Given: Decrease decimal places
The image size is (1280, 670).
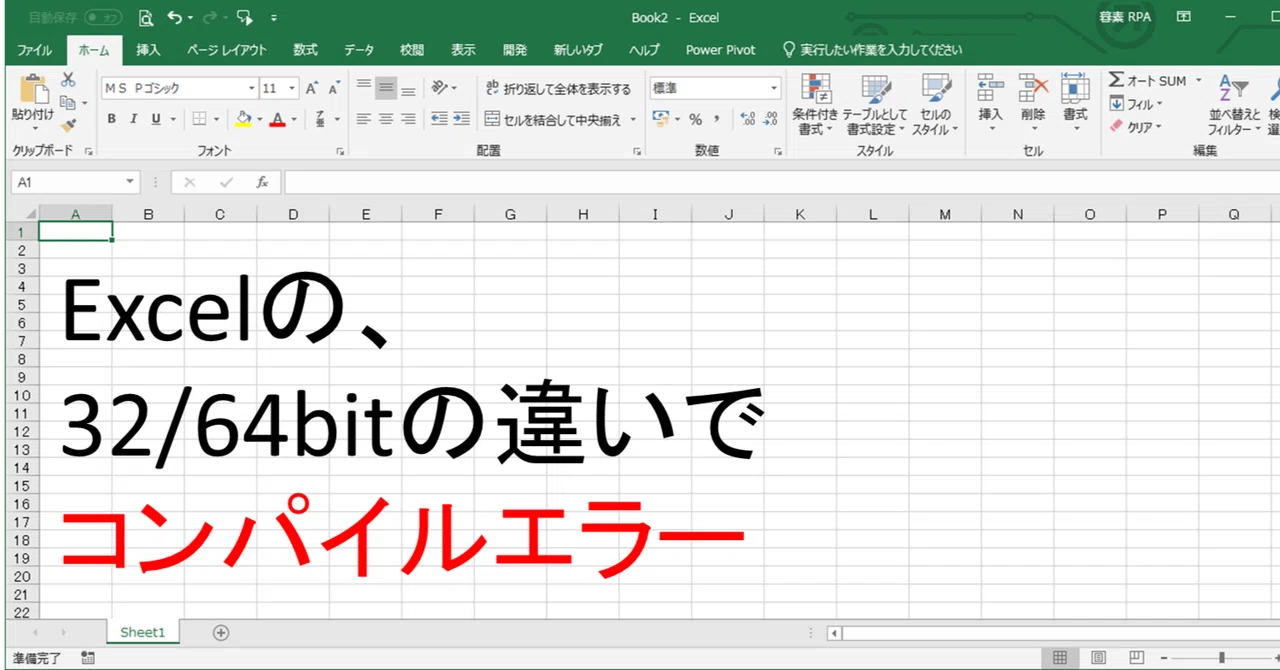Looking at the screenshot, I should (770, 119).
